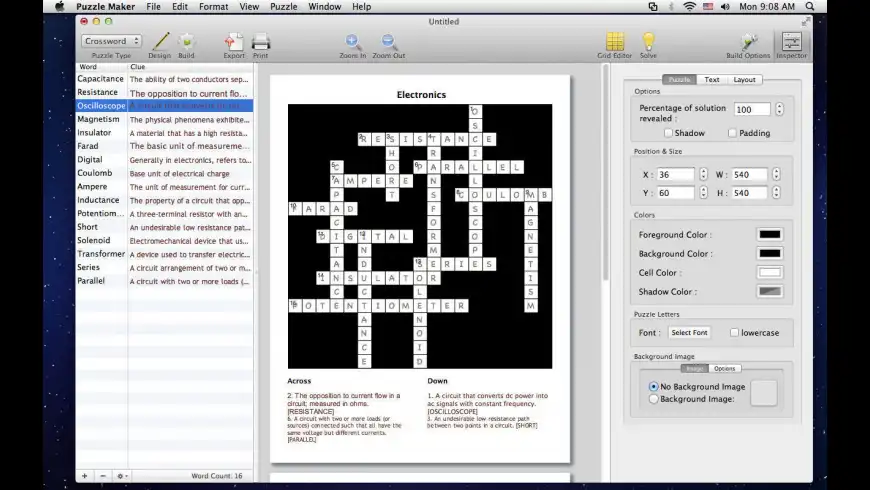Image resolution: width=870 pixels, height=490 pixels.
Task: Check the lowercase option
Action: pyautogui.click(x=735, y=332)
